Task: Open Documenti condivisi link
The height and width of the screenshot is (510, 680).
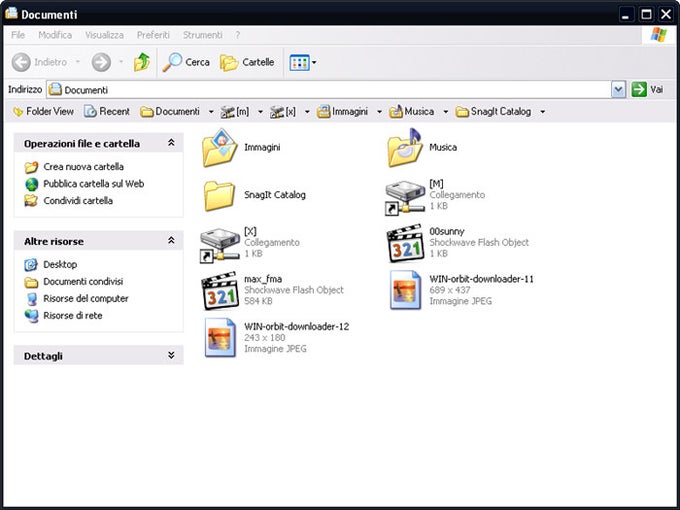Action: 74,282
